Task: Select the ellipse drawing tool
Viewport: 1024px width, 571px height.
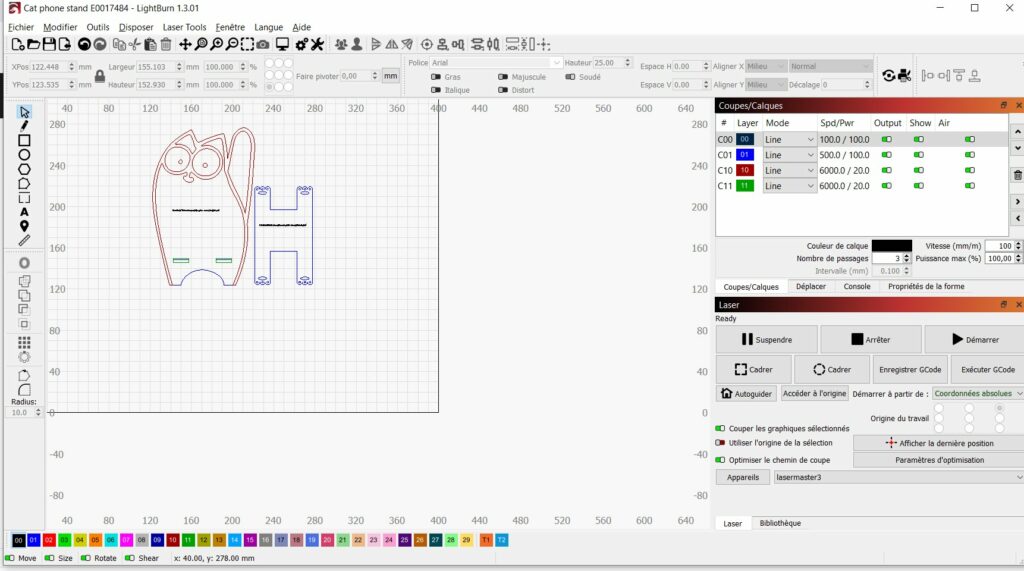Action: 24,155
